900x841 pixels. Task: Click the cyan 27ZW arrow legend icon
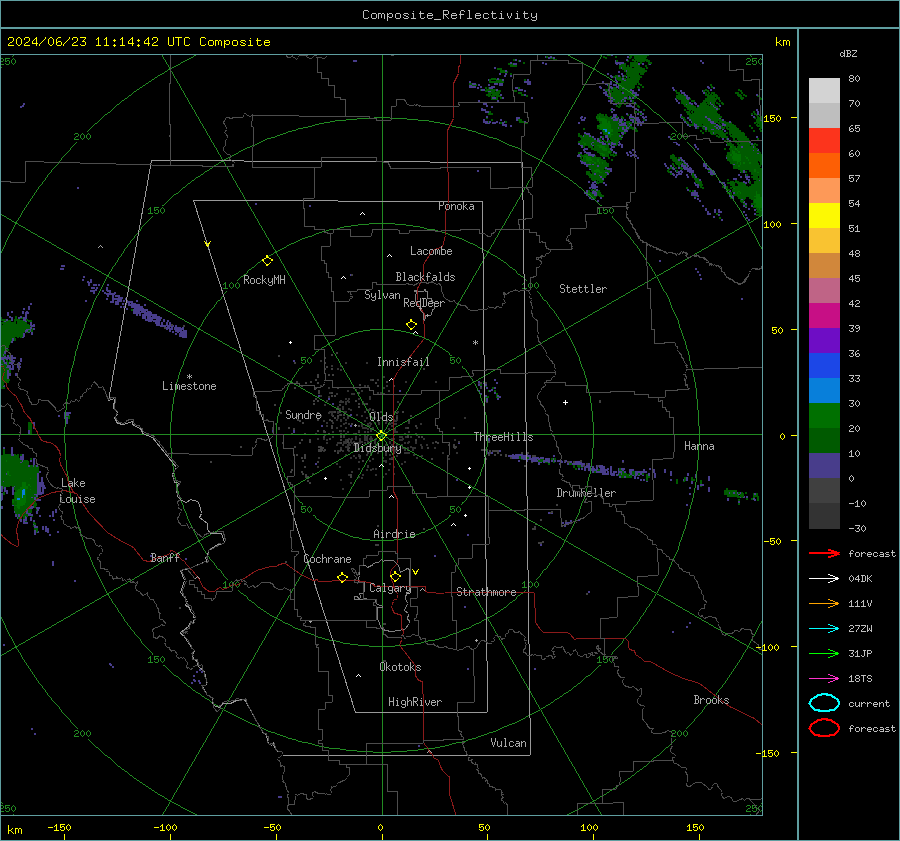click(x=824, y=629)
